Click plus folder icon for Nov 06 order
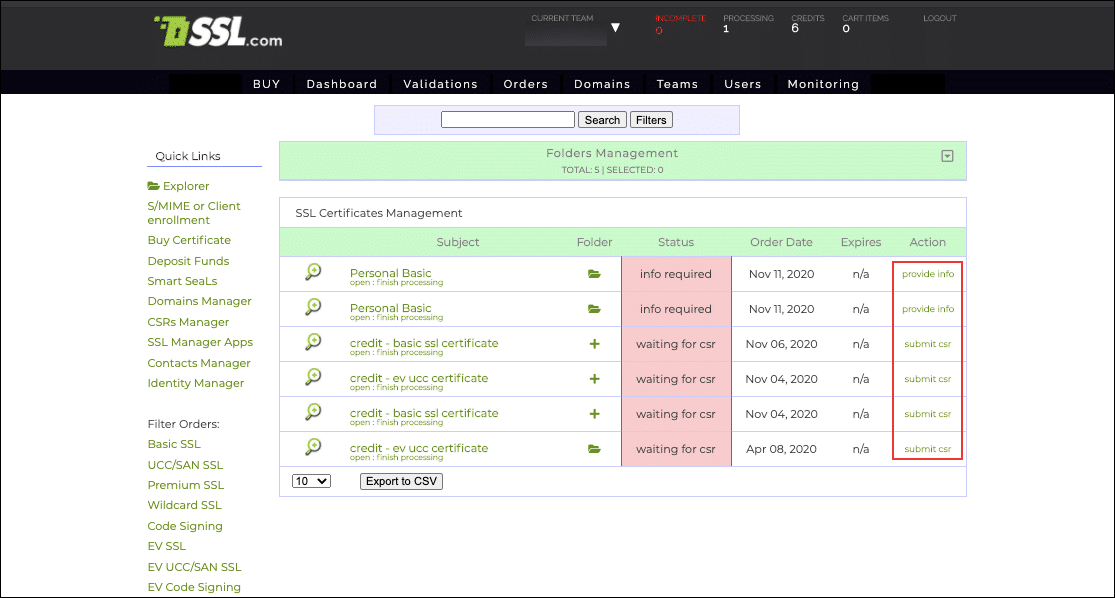1115x598 pixels. 594,344
